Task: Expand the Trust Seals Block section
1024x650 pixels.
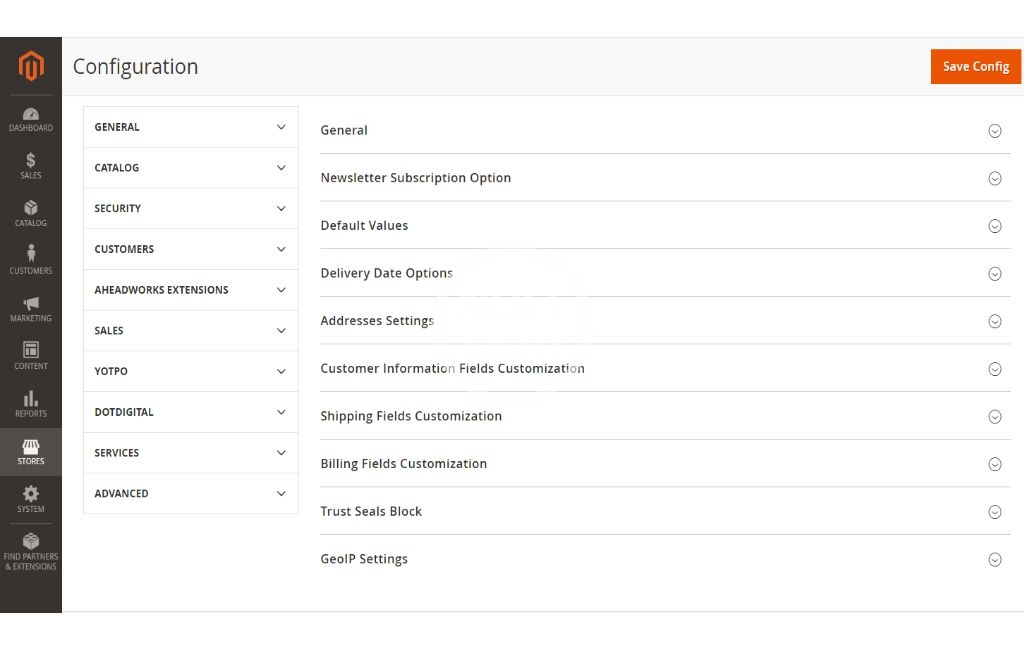Action: click(994, 512)
